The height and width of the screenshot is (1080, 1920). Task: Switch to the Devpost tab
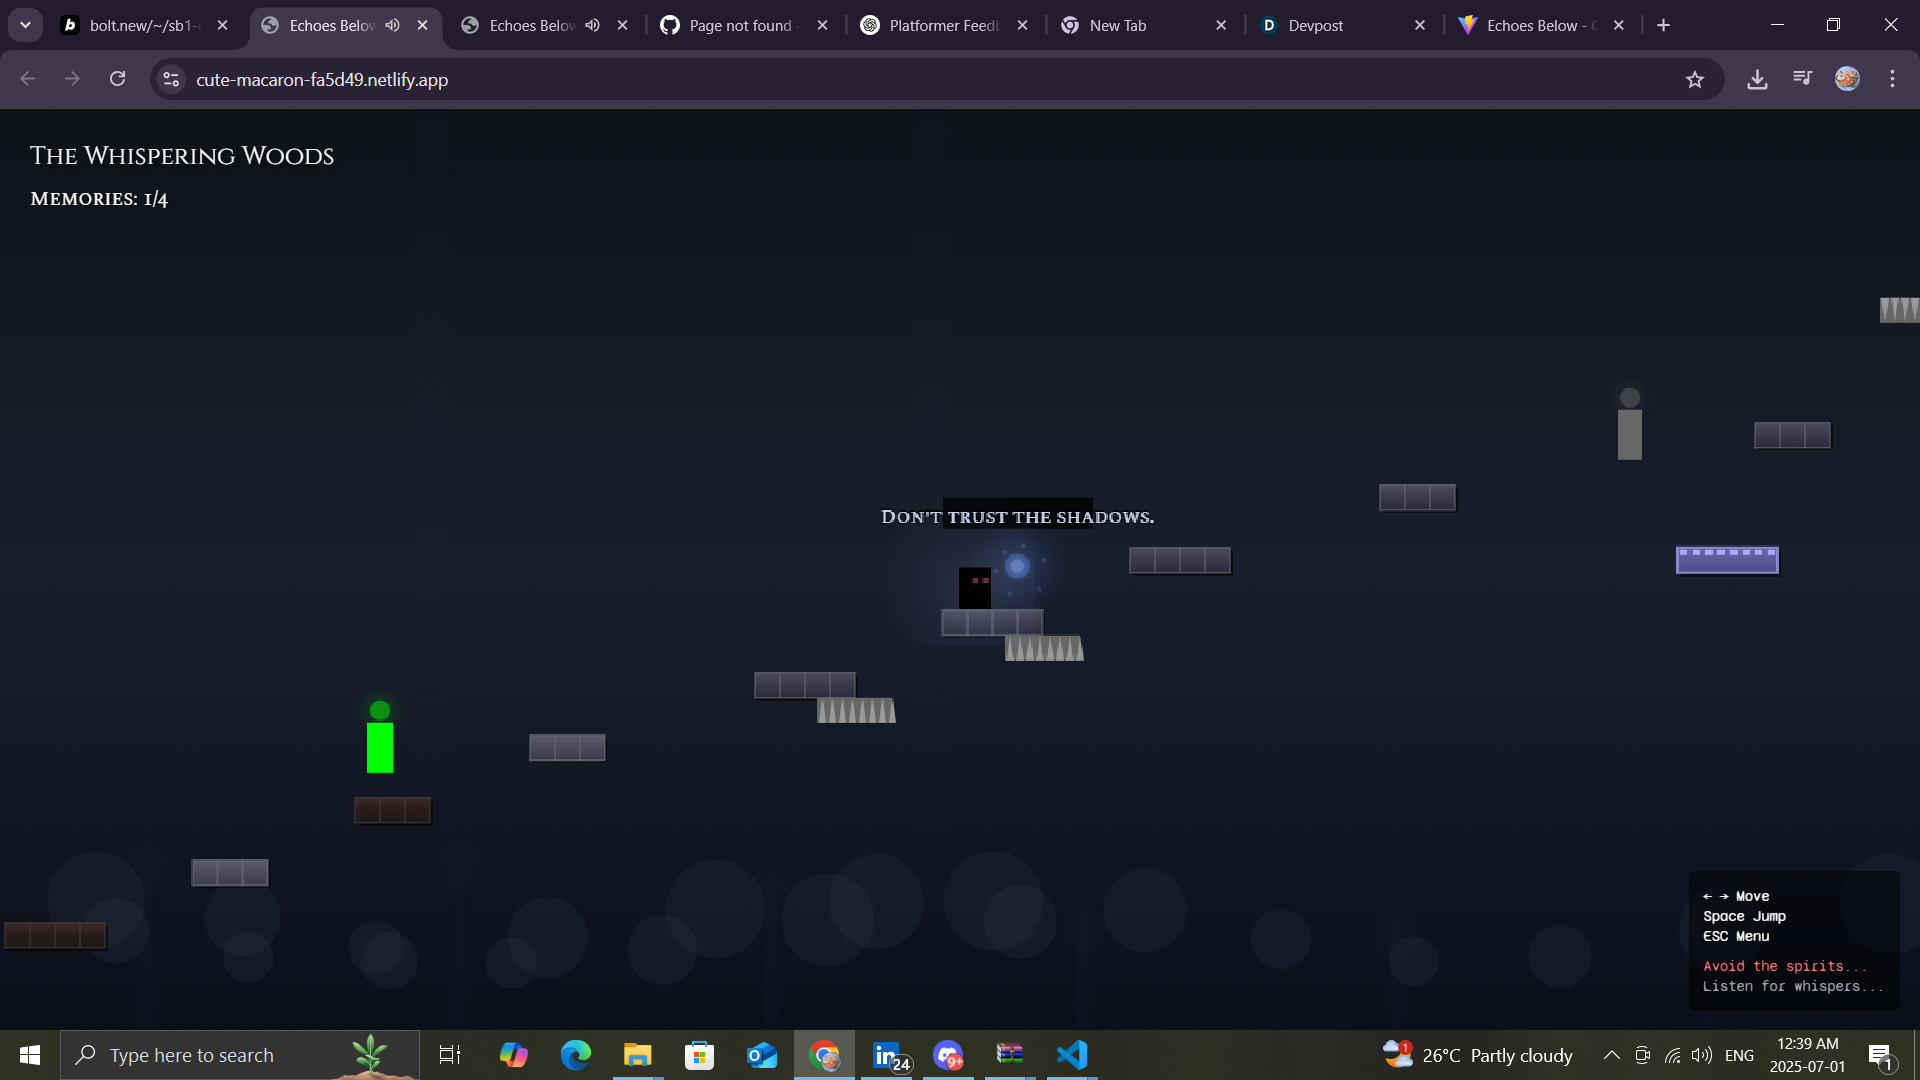(x=1315, y=26)
